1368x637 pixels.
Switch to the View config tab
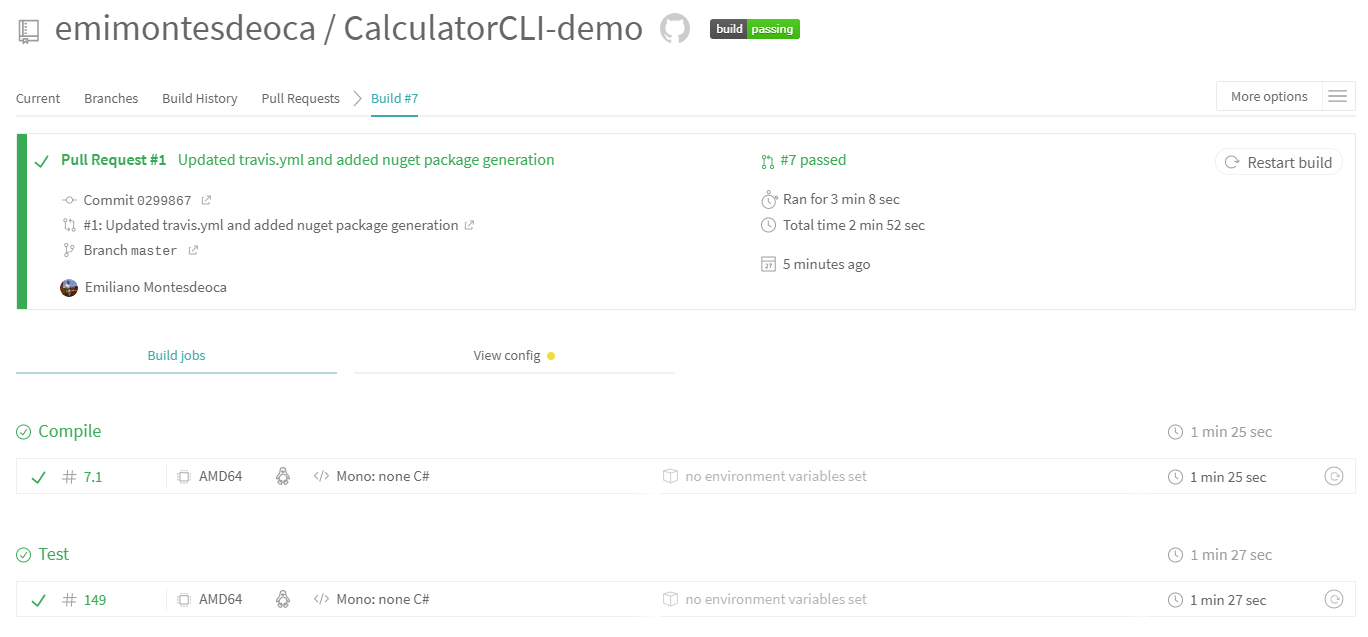point(508,356)
